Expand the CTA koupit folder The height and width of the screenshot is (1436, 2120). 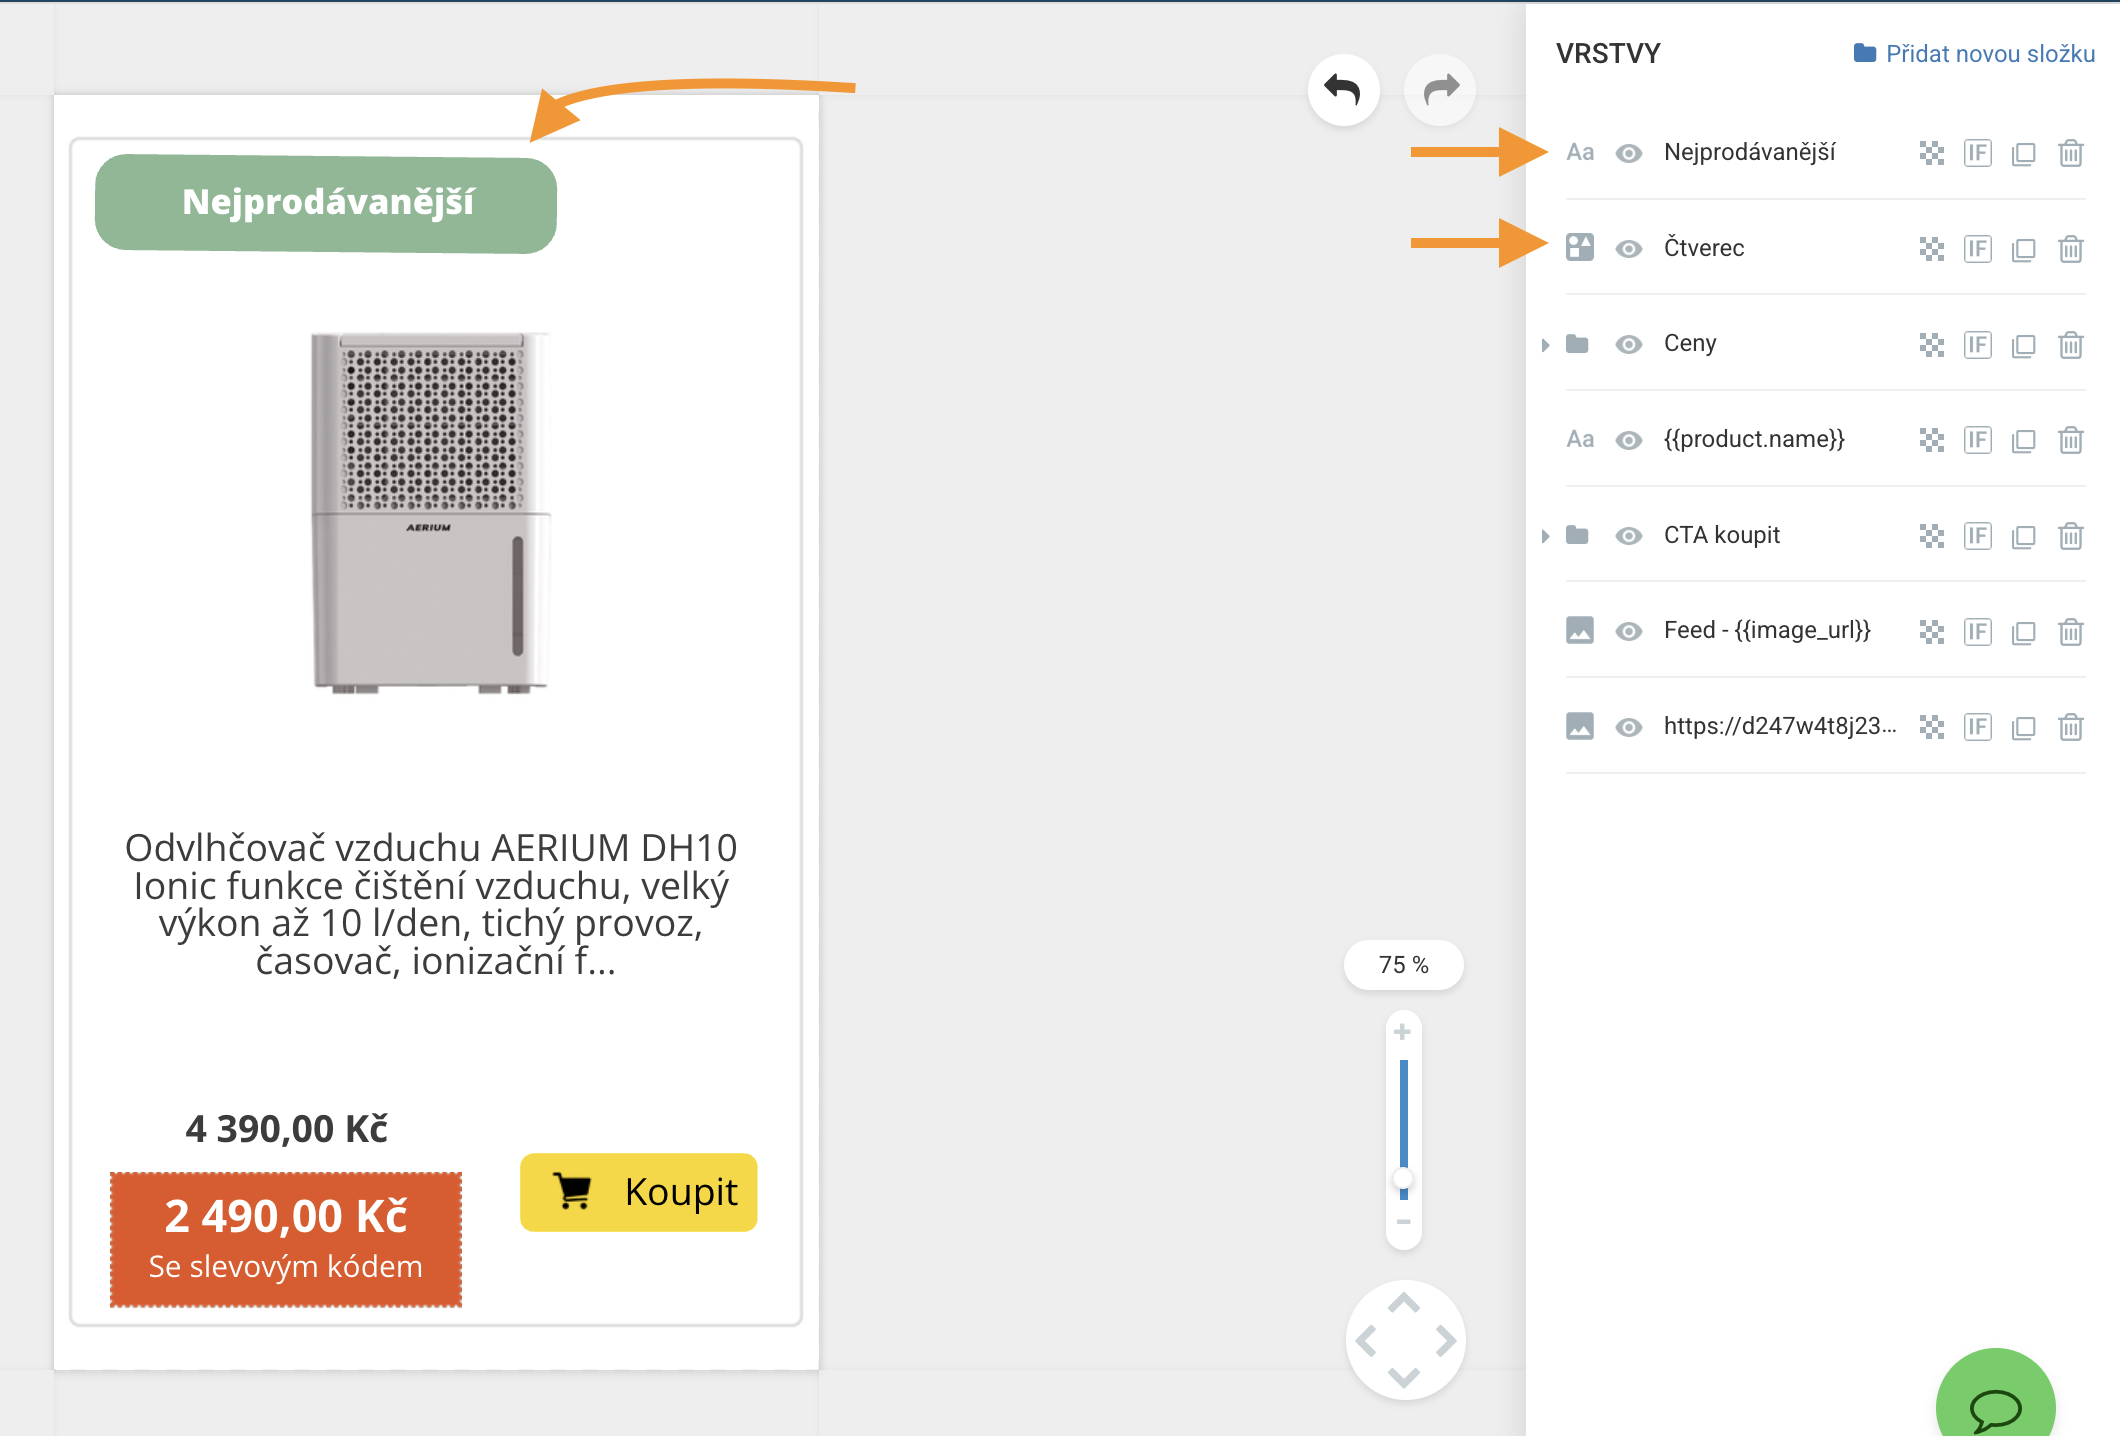tap(1545, 536)
